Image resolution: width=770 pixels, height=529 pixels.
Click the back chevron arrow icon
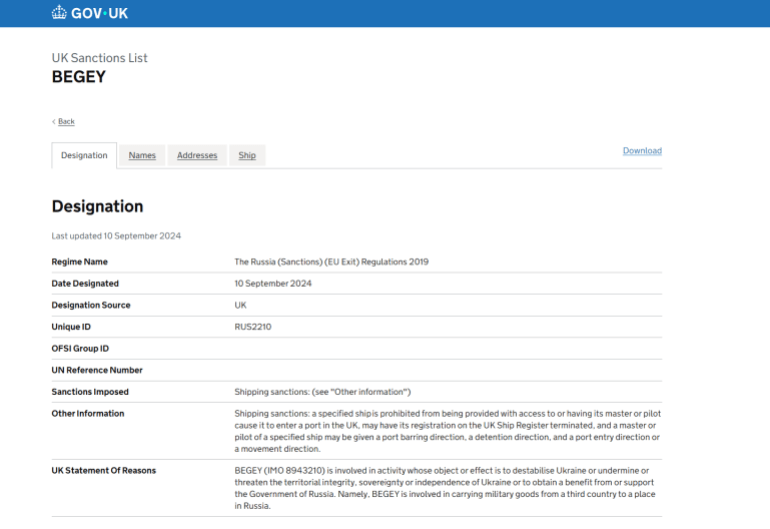point(54,121)
